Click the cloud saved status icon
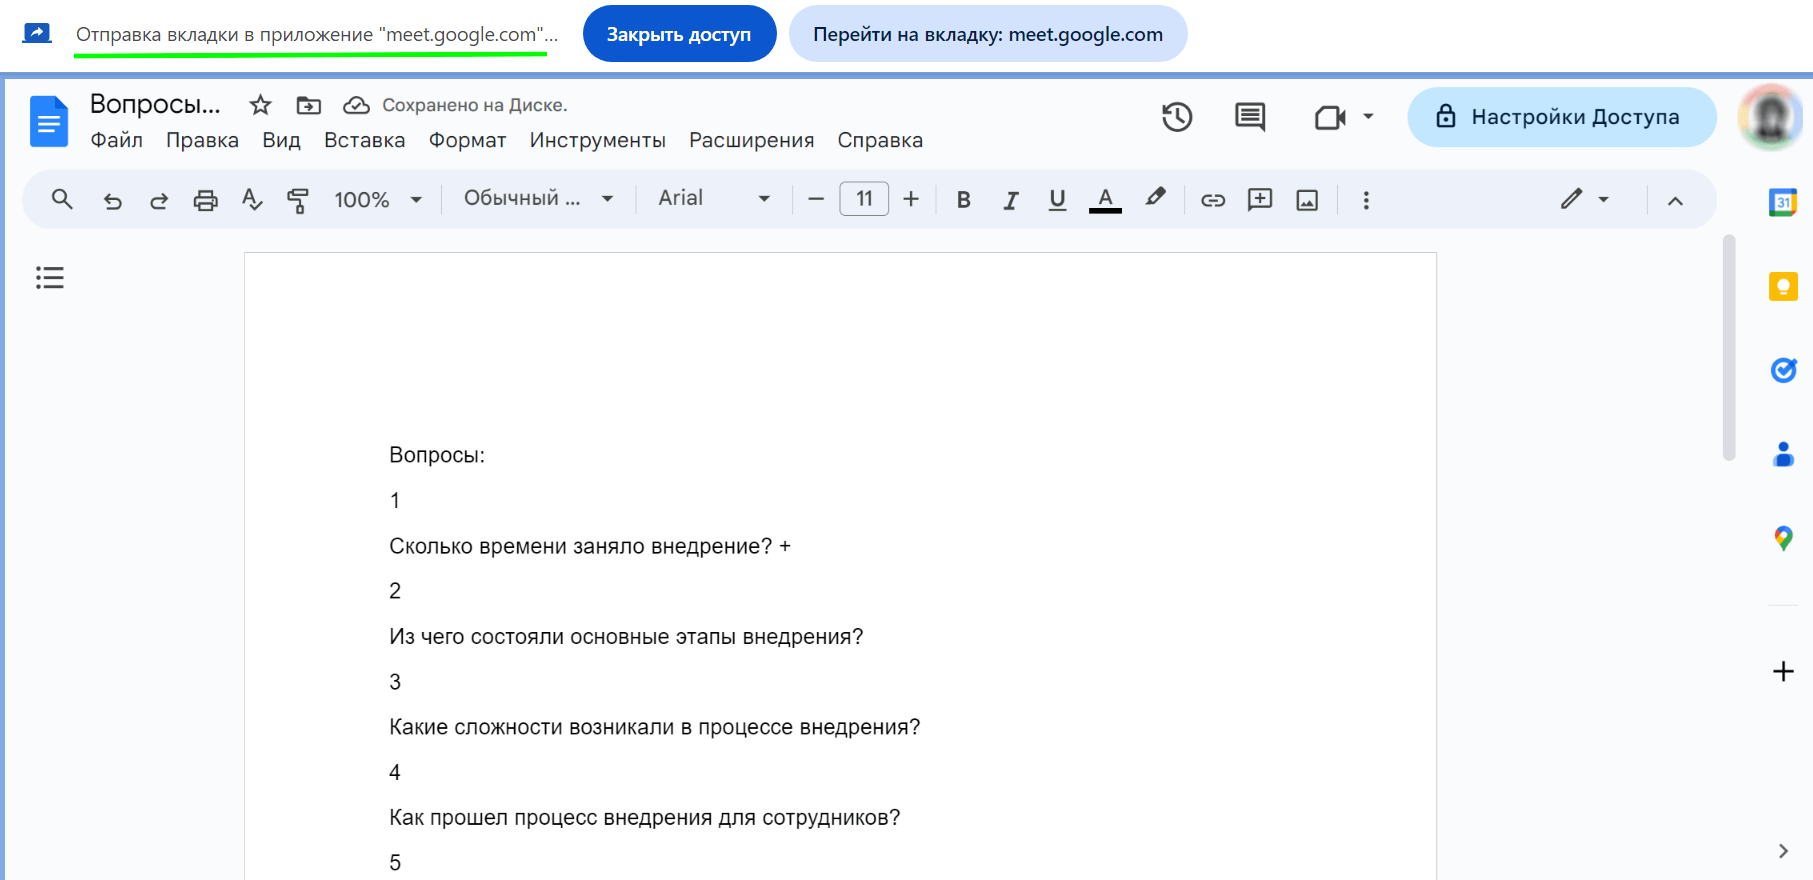 tap(356, 105)
